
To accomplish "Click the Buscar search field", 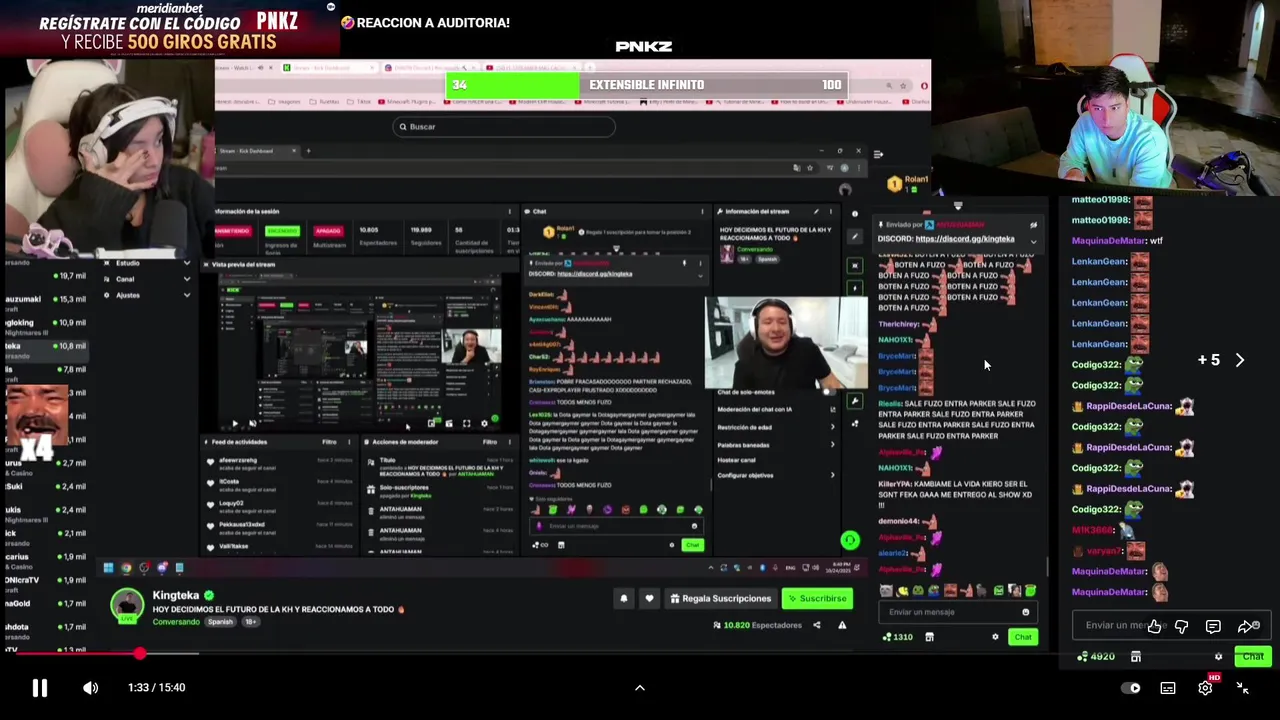I will click(503, 127).
